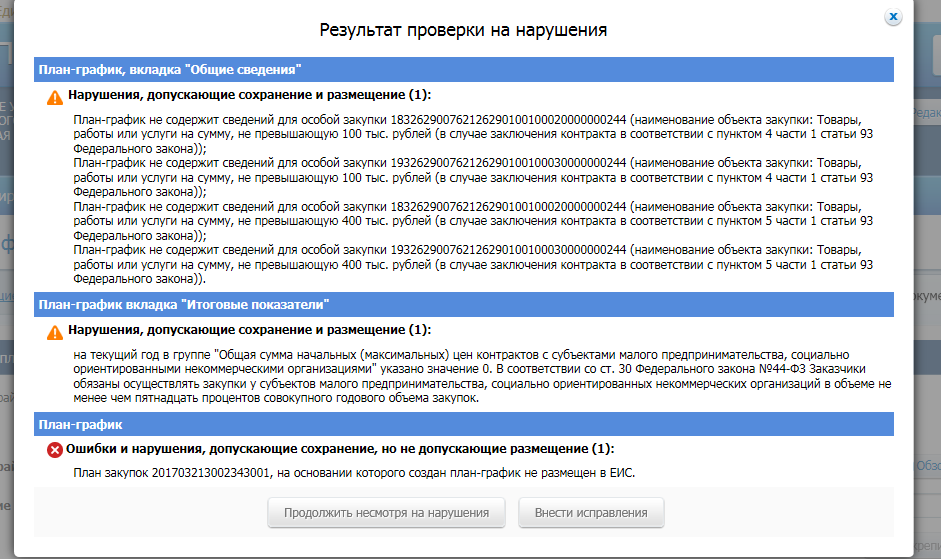Viewport: 941px width, 559px height.
Task: Click 'Ошибки и нарушения... не допускающие размещение' heading
Action: tap(340, 449)
